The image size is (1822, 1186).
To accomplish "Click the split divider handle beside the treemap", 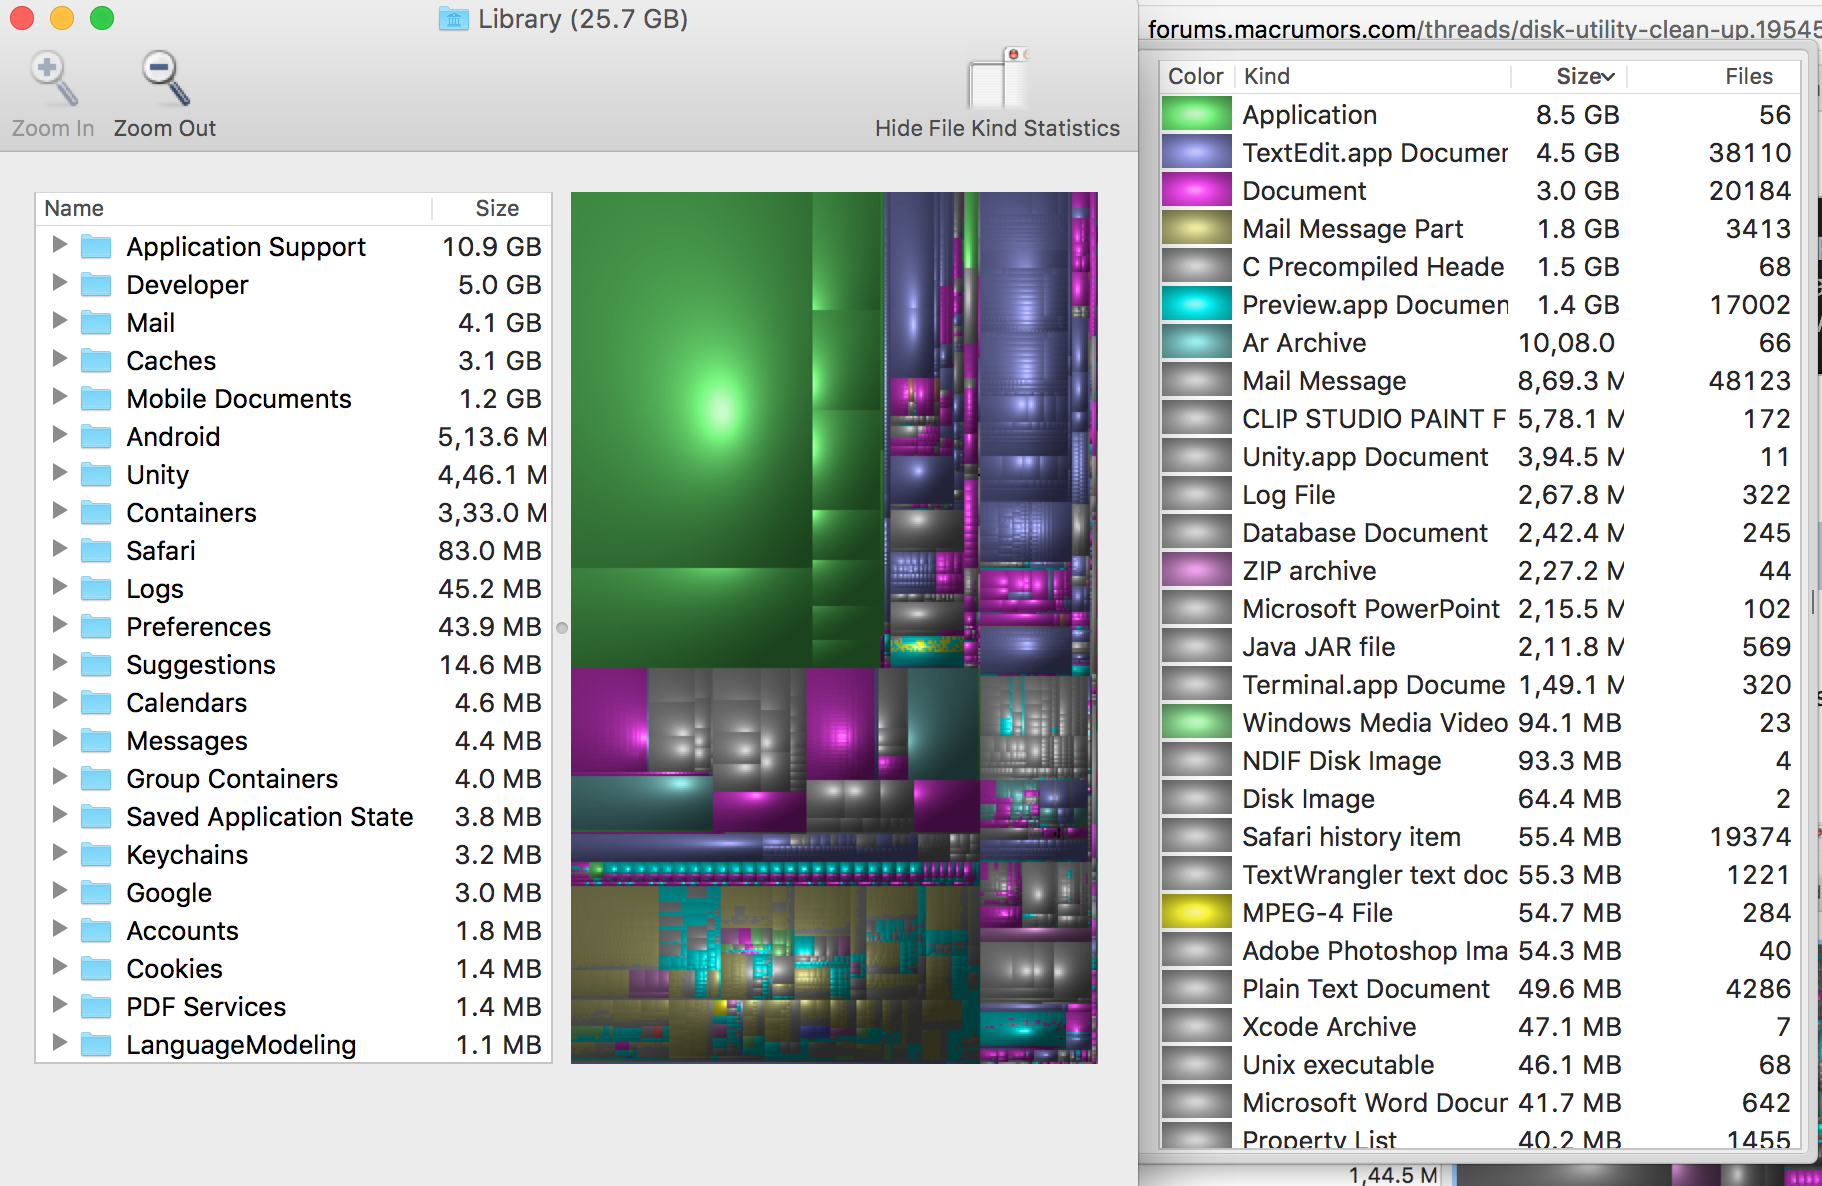I will (x=562, y=628).
